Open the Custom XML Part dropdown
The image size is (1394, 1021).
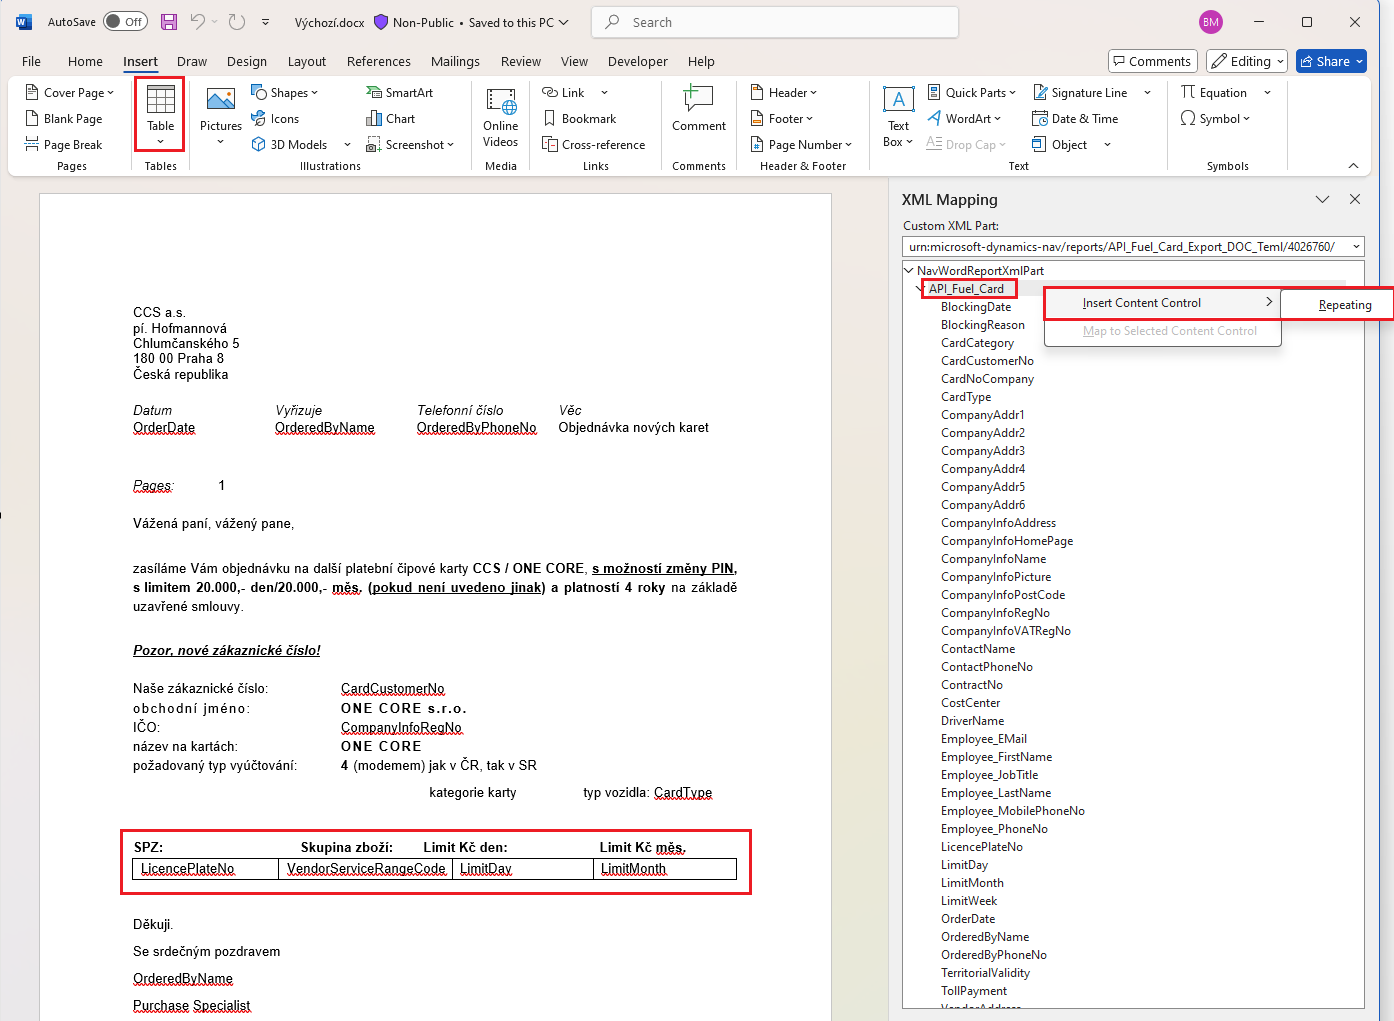(x=1356, y=247)
